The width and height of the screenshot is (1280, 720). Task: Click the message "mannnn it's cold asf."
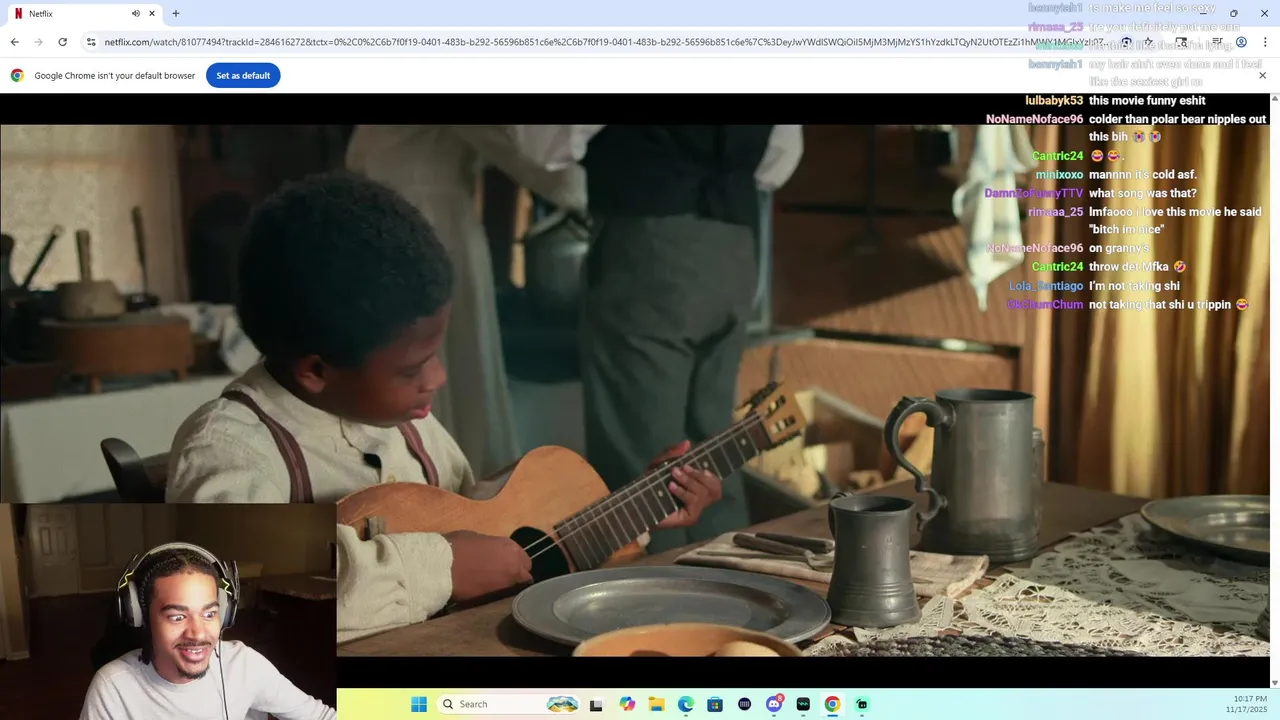pyautogui.click(x=1142, y=175)
